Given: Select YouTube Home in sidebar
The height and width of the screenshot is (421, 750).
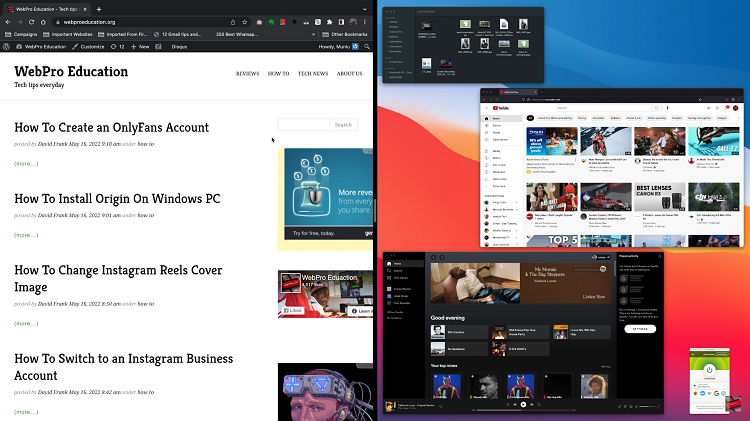Looking at the screenshot, I should click(501, 118).
